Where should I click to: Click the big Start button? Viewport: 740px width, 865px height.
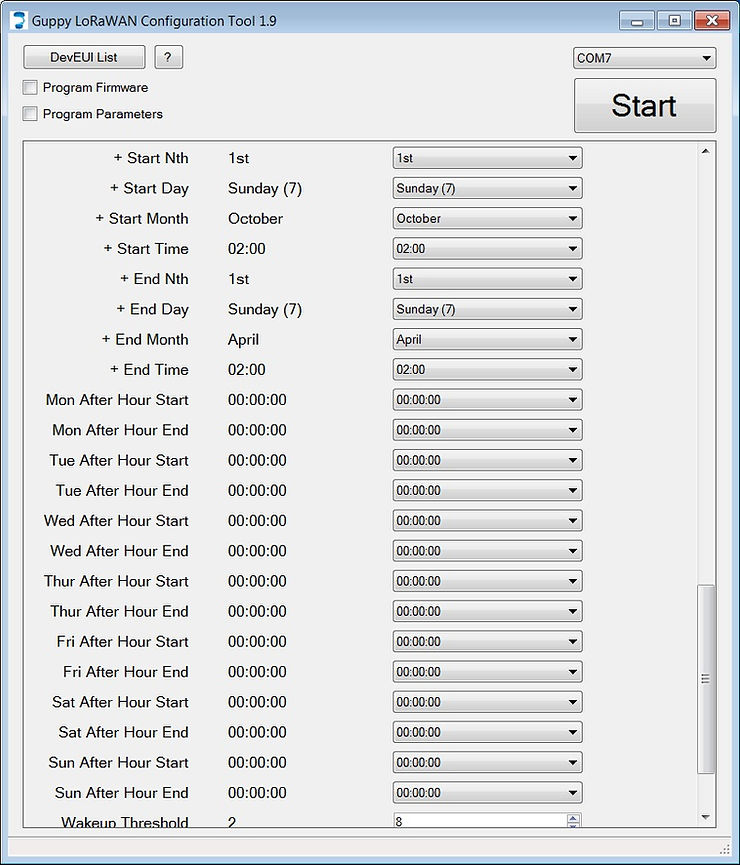[645, 105]
